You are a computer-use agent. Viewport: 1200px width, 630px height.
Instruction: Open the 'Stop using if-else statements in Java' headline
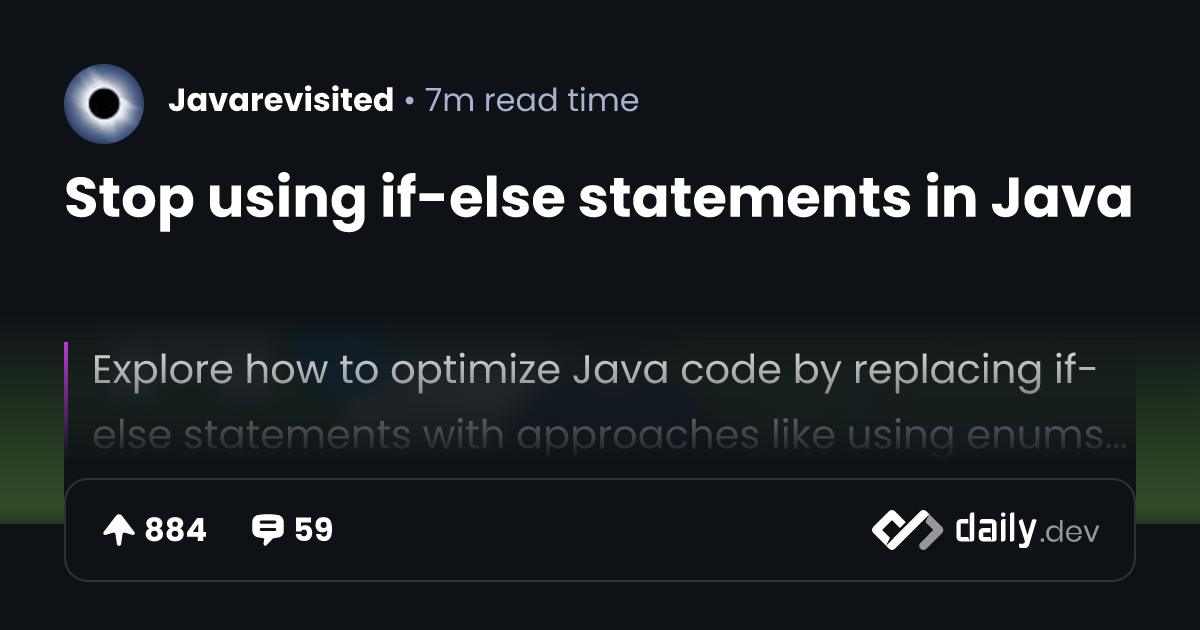[x=598, y=200]
